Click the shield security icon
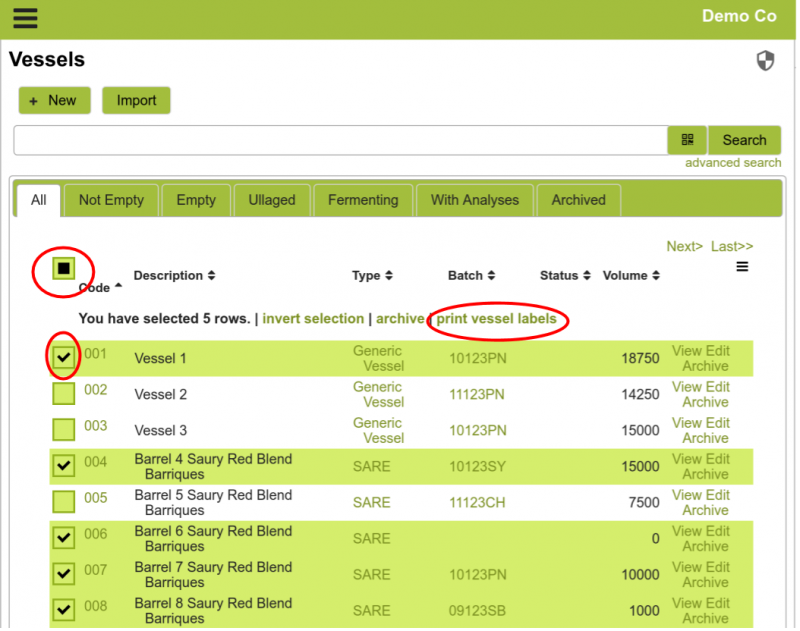 coord(765,61)
